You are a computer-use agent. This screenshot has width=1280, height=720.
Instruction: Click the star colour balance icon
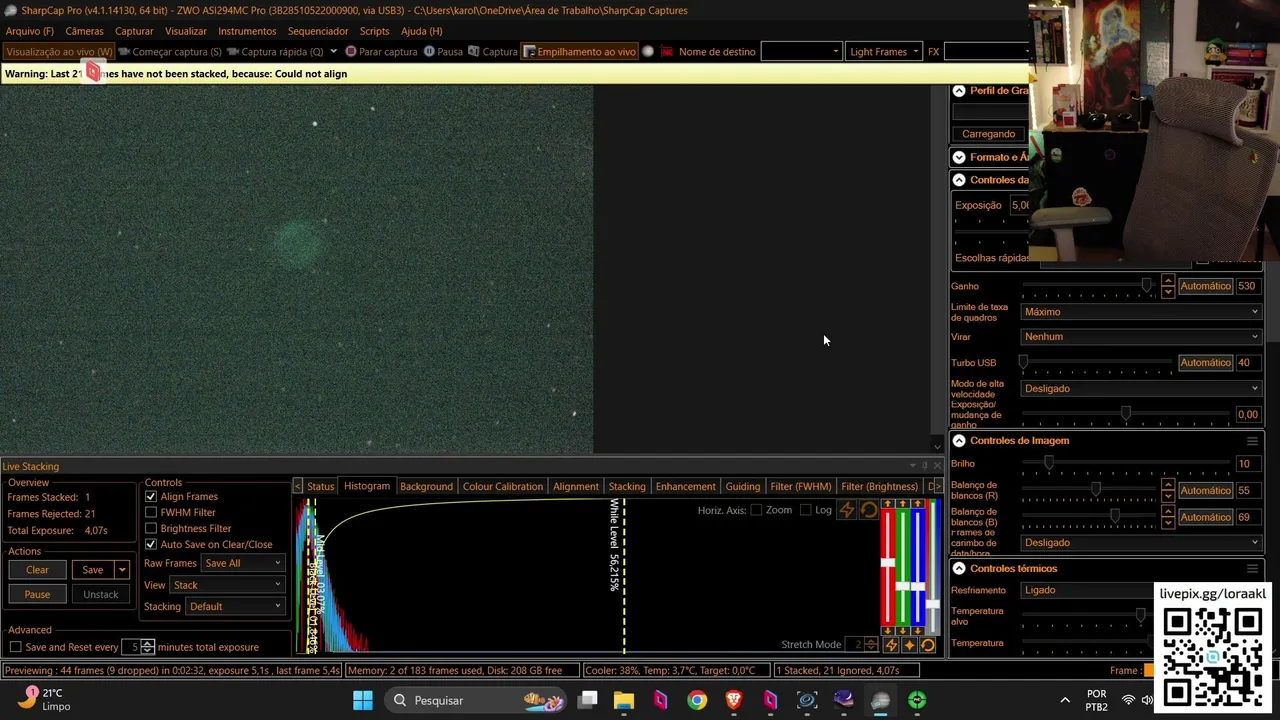click(x=909, y=645)
